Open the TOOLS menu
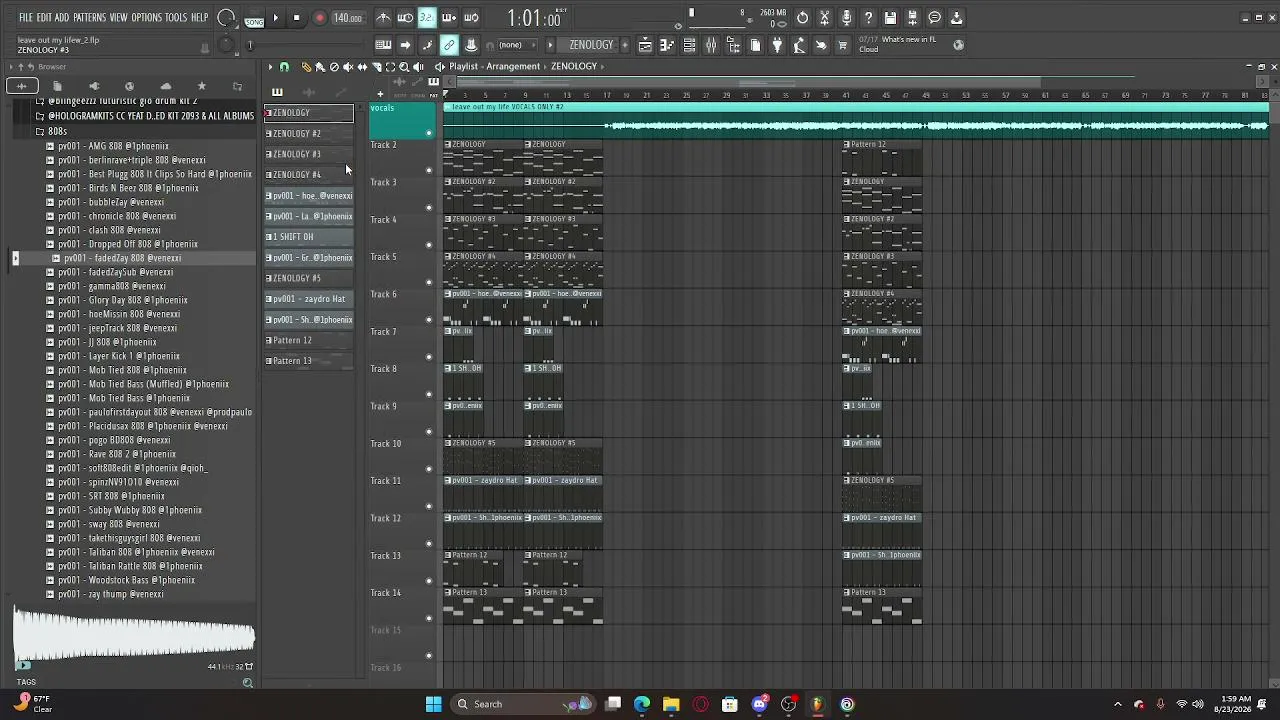 (x=176, y=18)
